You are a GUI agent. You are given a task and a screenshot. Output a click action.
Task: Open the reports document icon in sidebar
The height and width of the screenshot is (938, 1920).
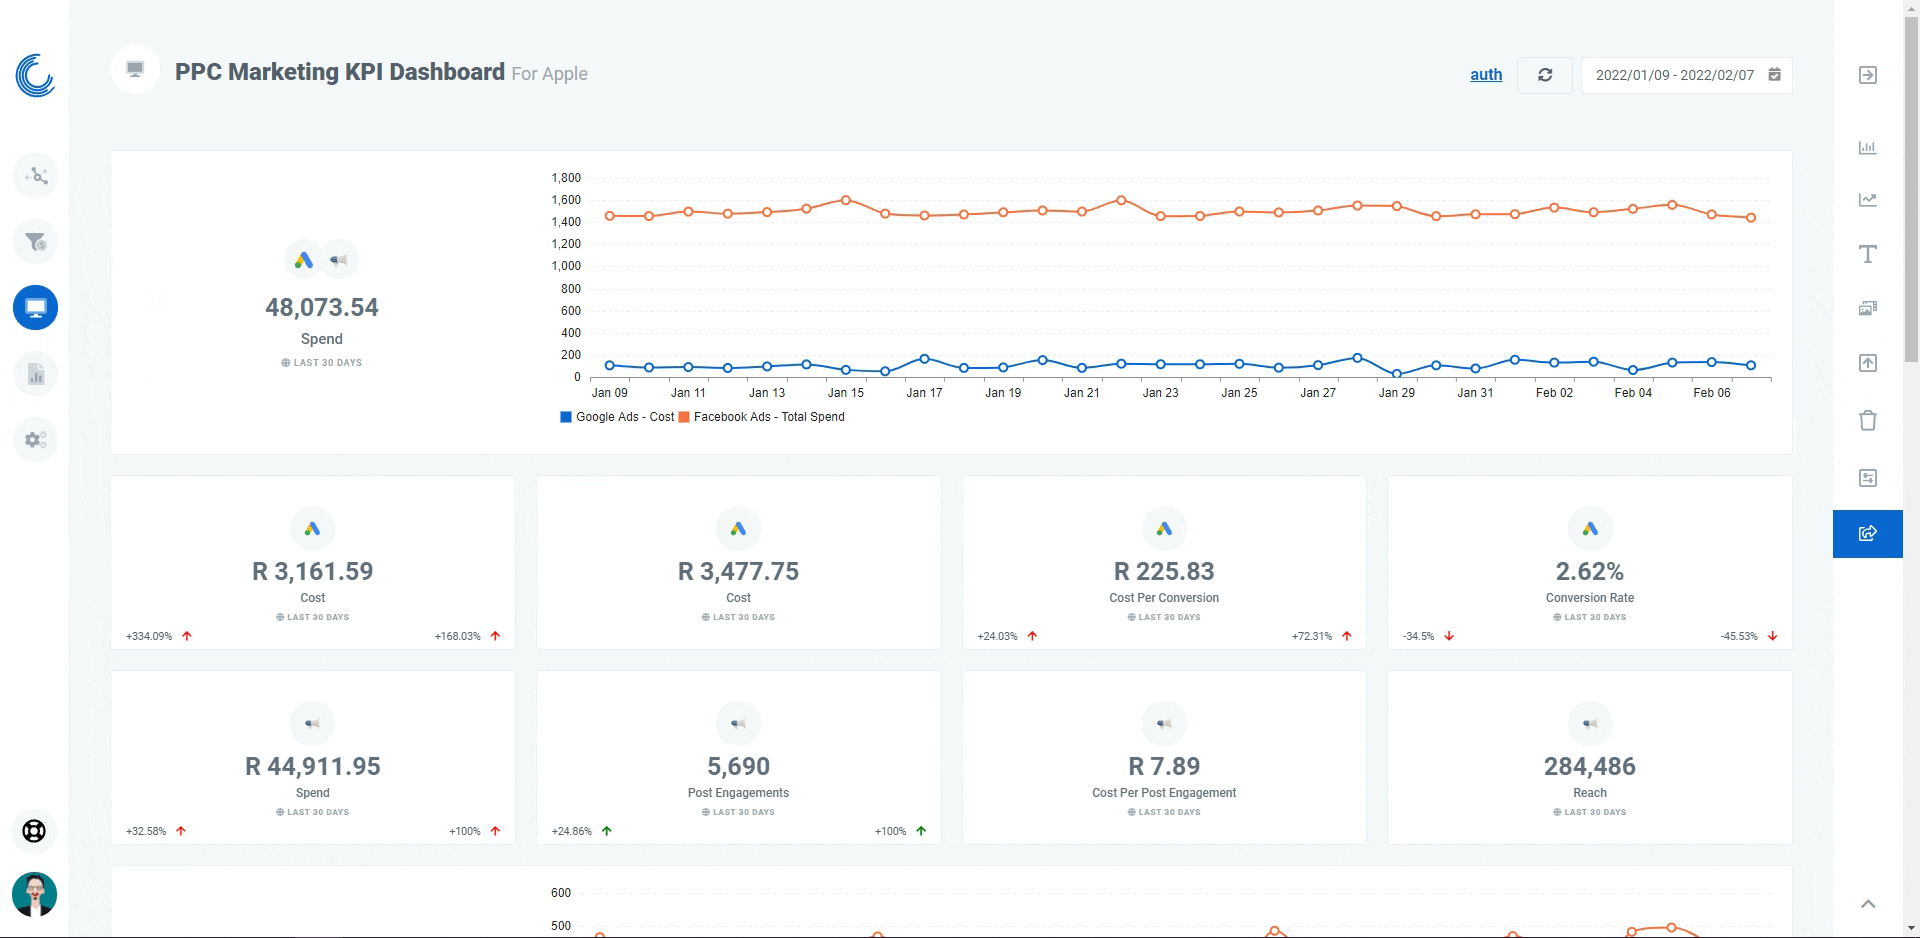[x=35, y=374]
